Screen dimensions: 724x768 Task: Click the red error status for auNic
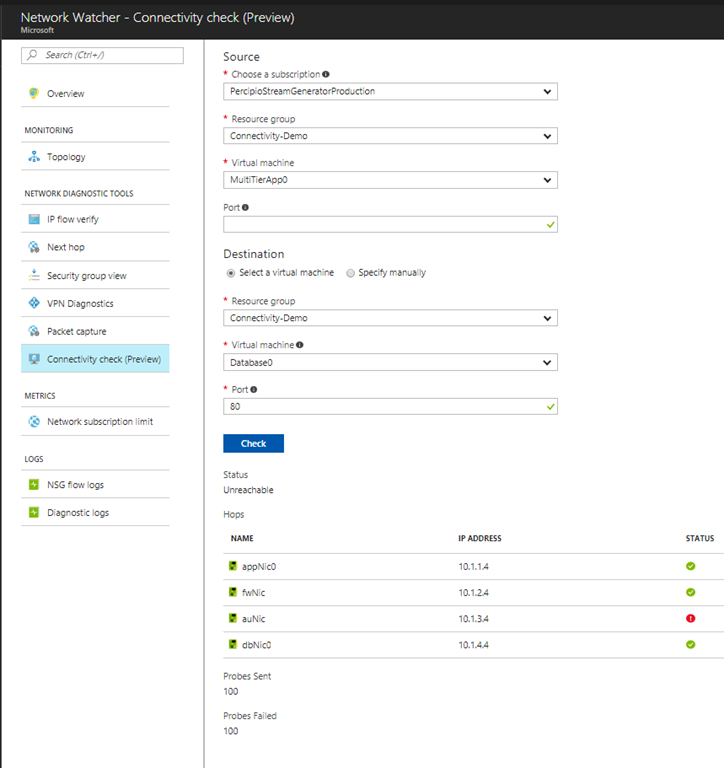pos(691,618)
